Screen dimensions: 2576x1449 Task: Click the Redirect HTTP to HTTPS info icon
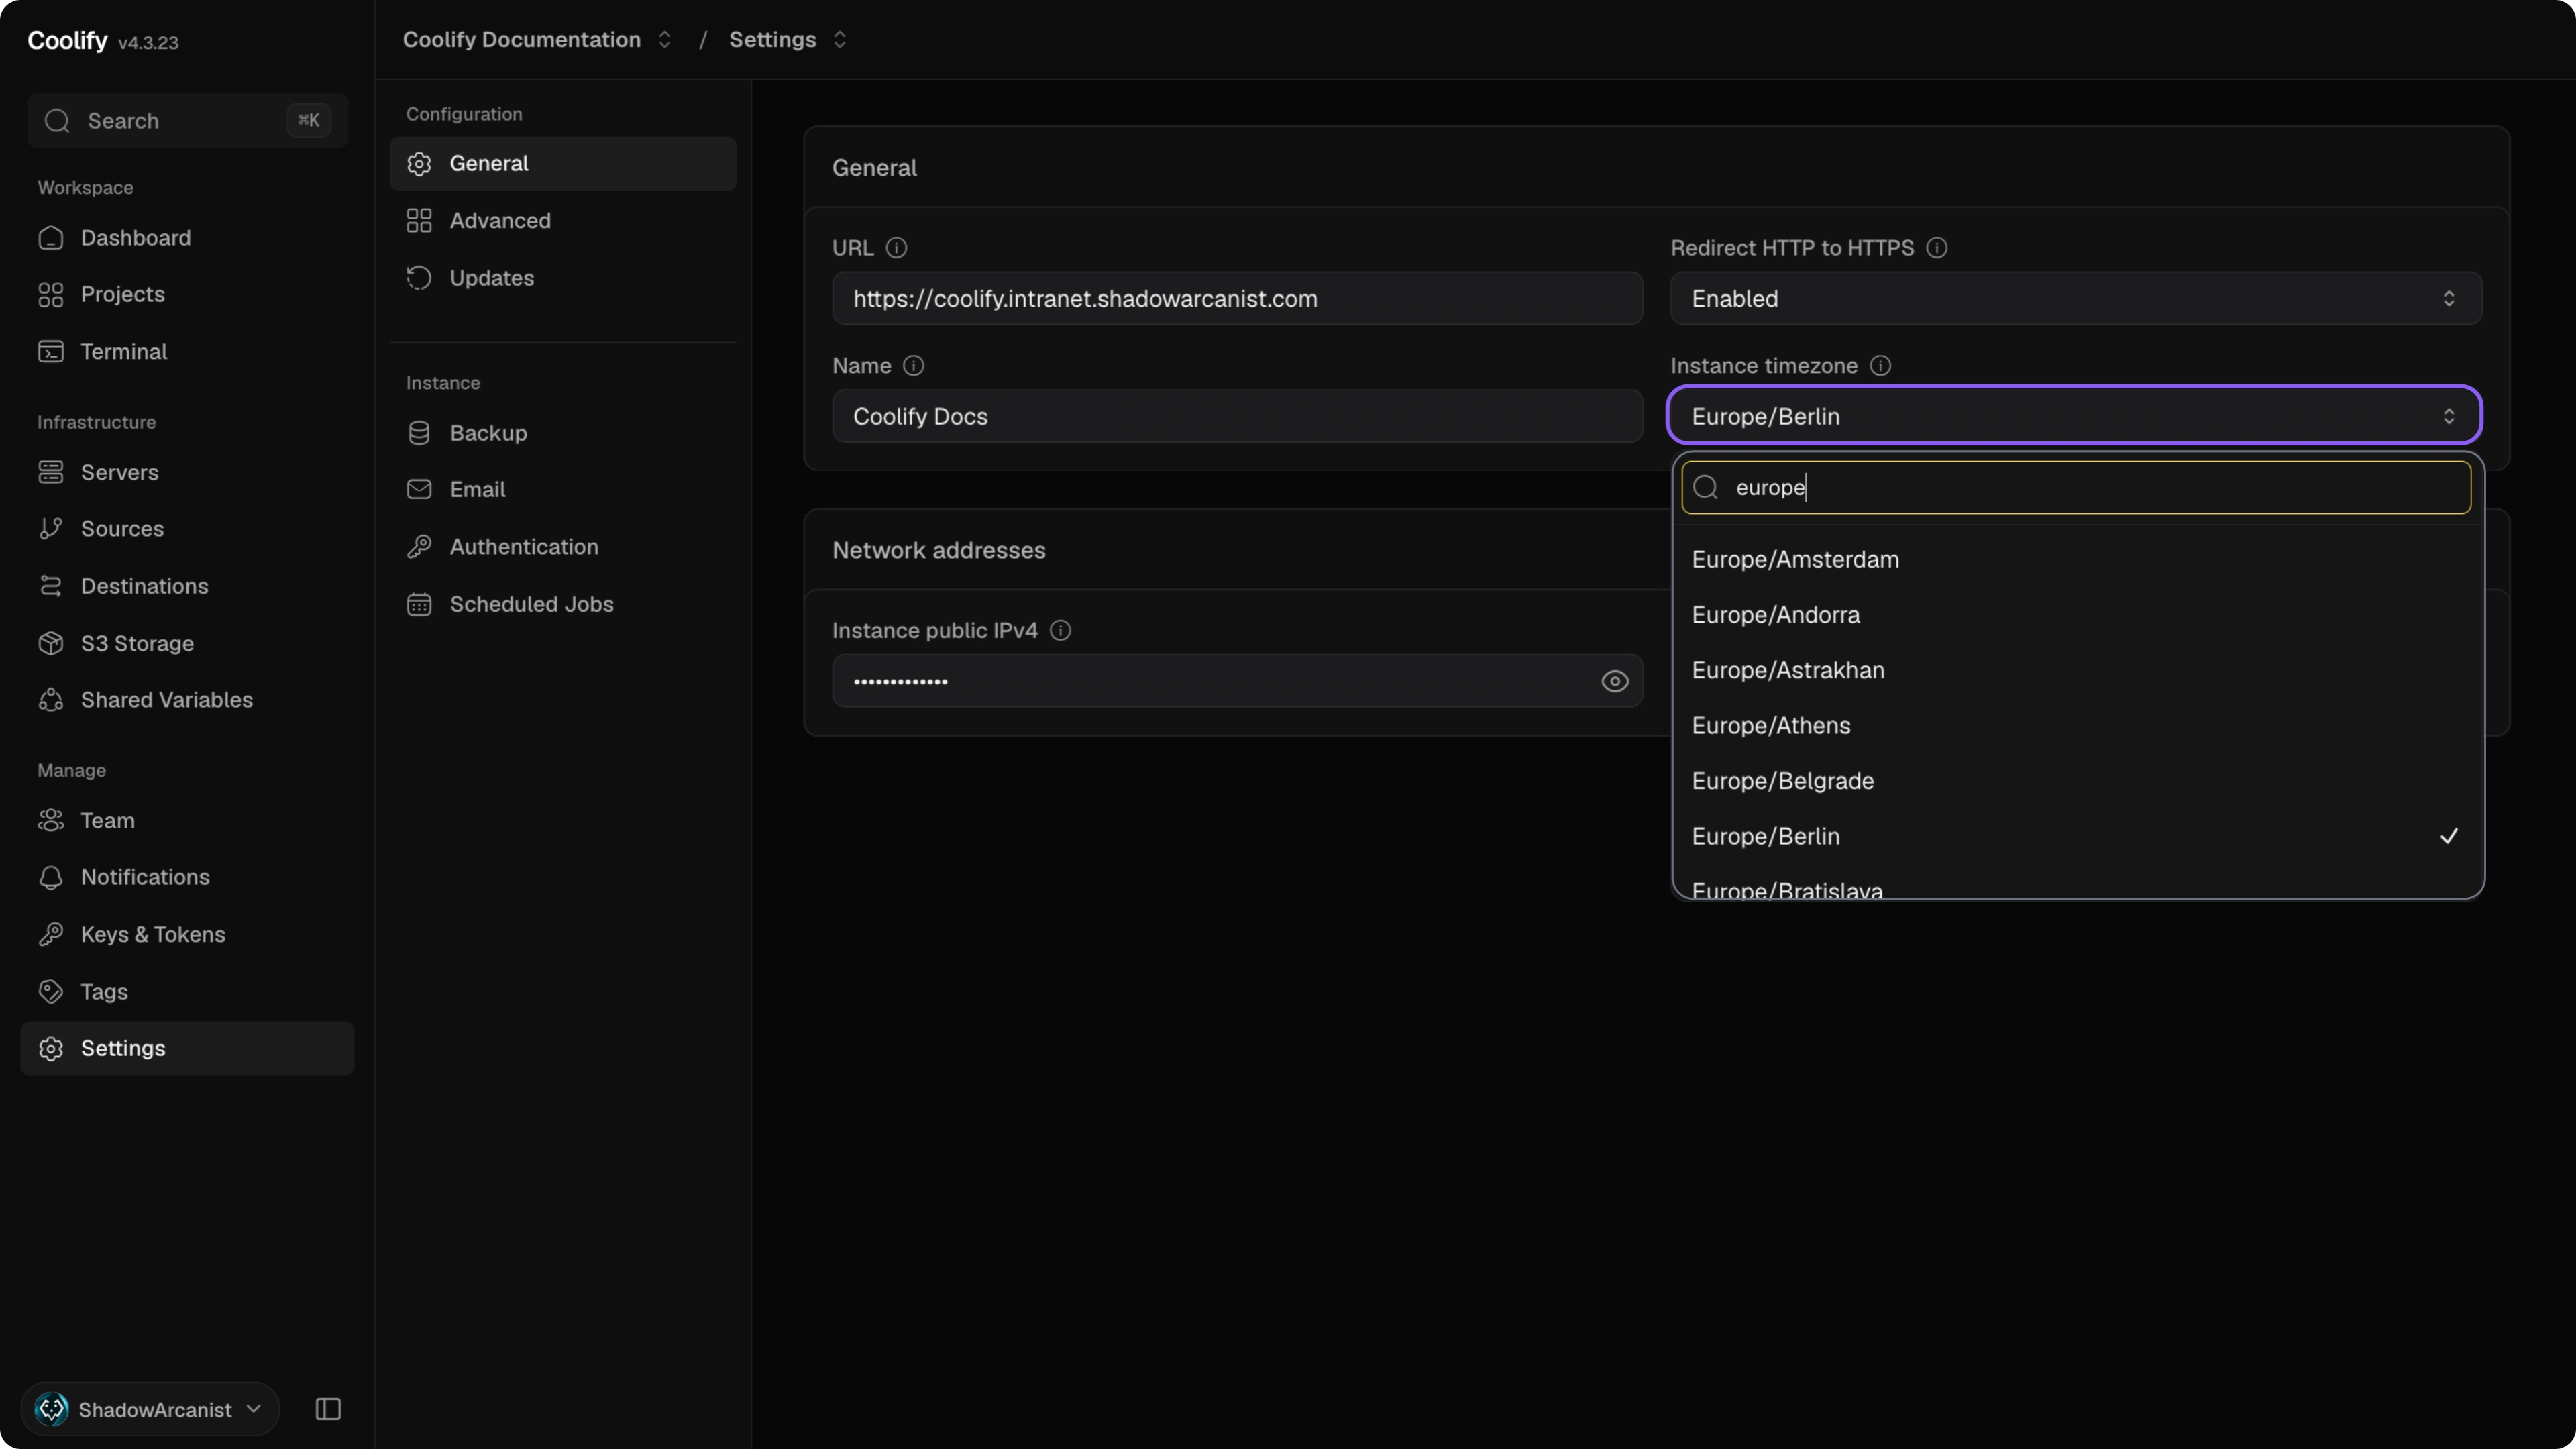coord(1937,248)
